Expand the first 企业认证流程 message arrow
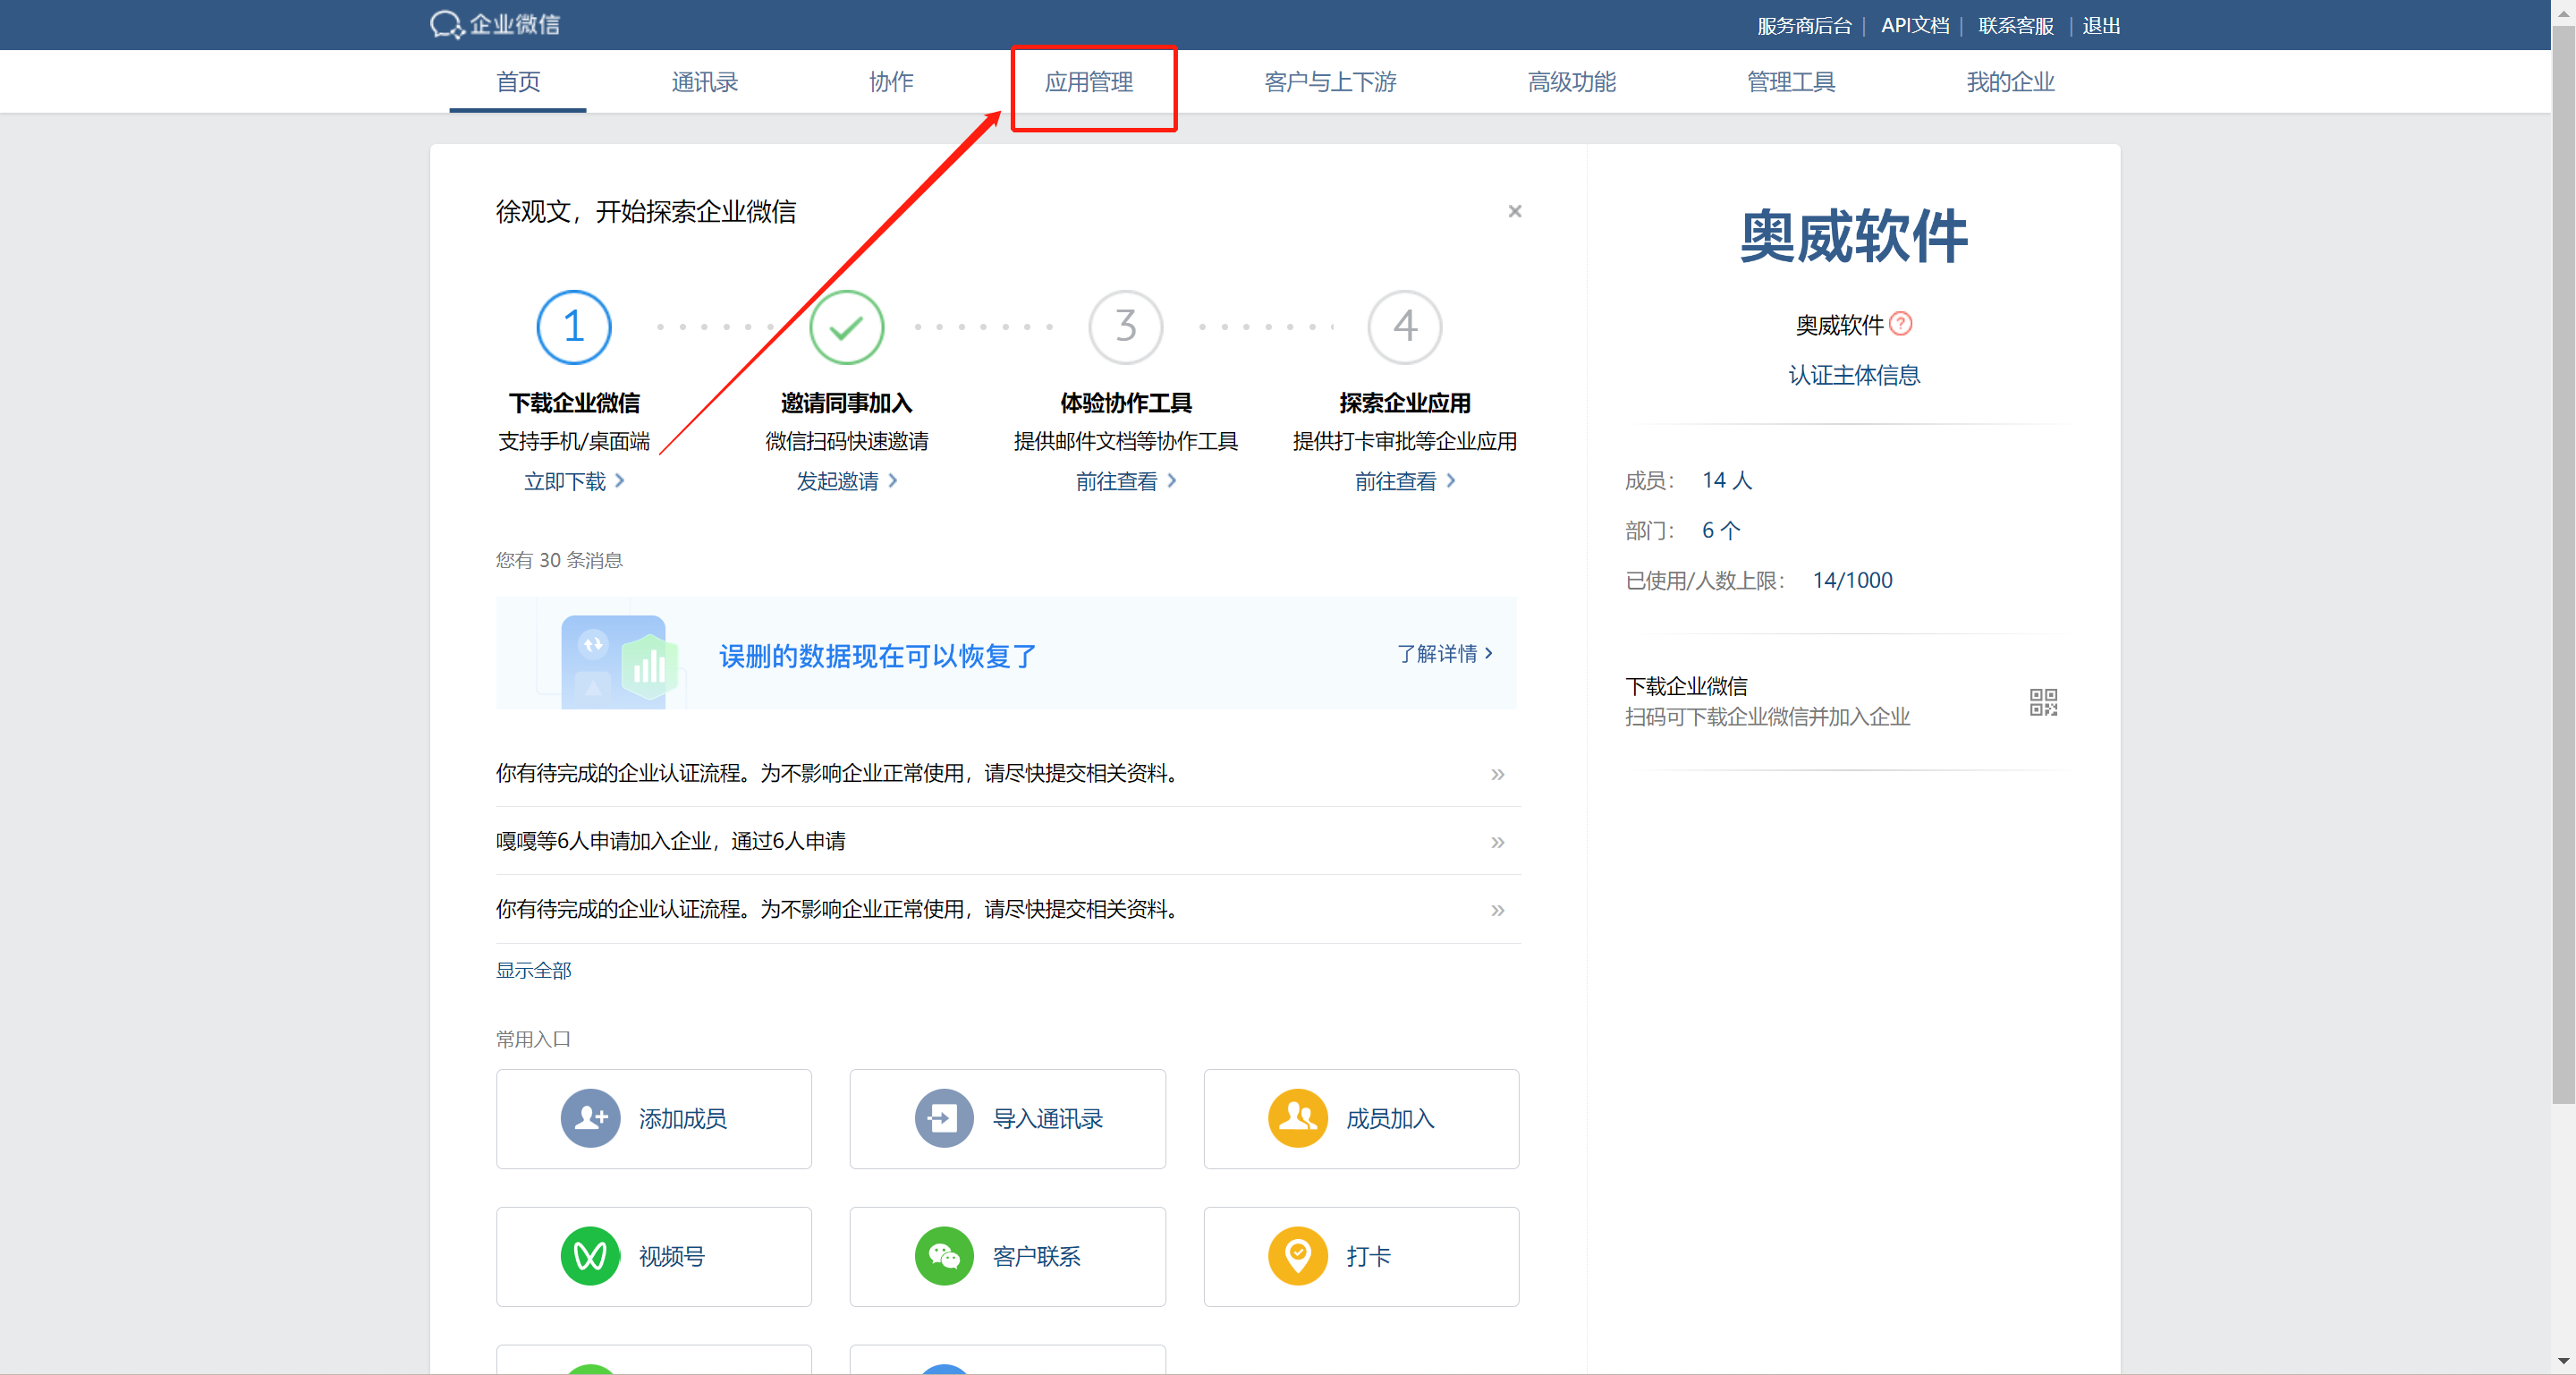Viewport: 2576px width, 1375px height. (x=1497, y=773)
